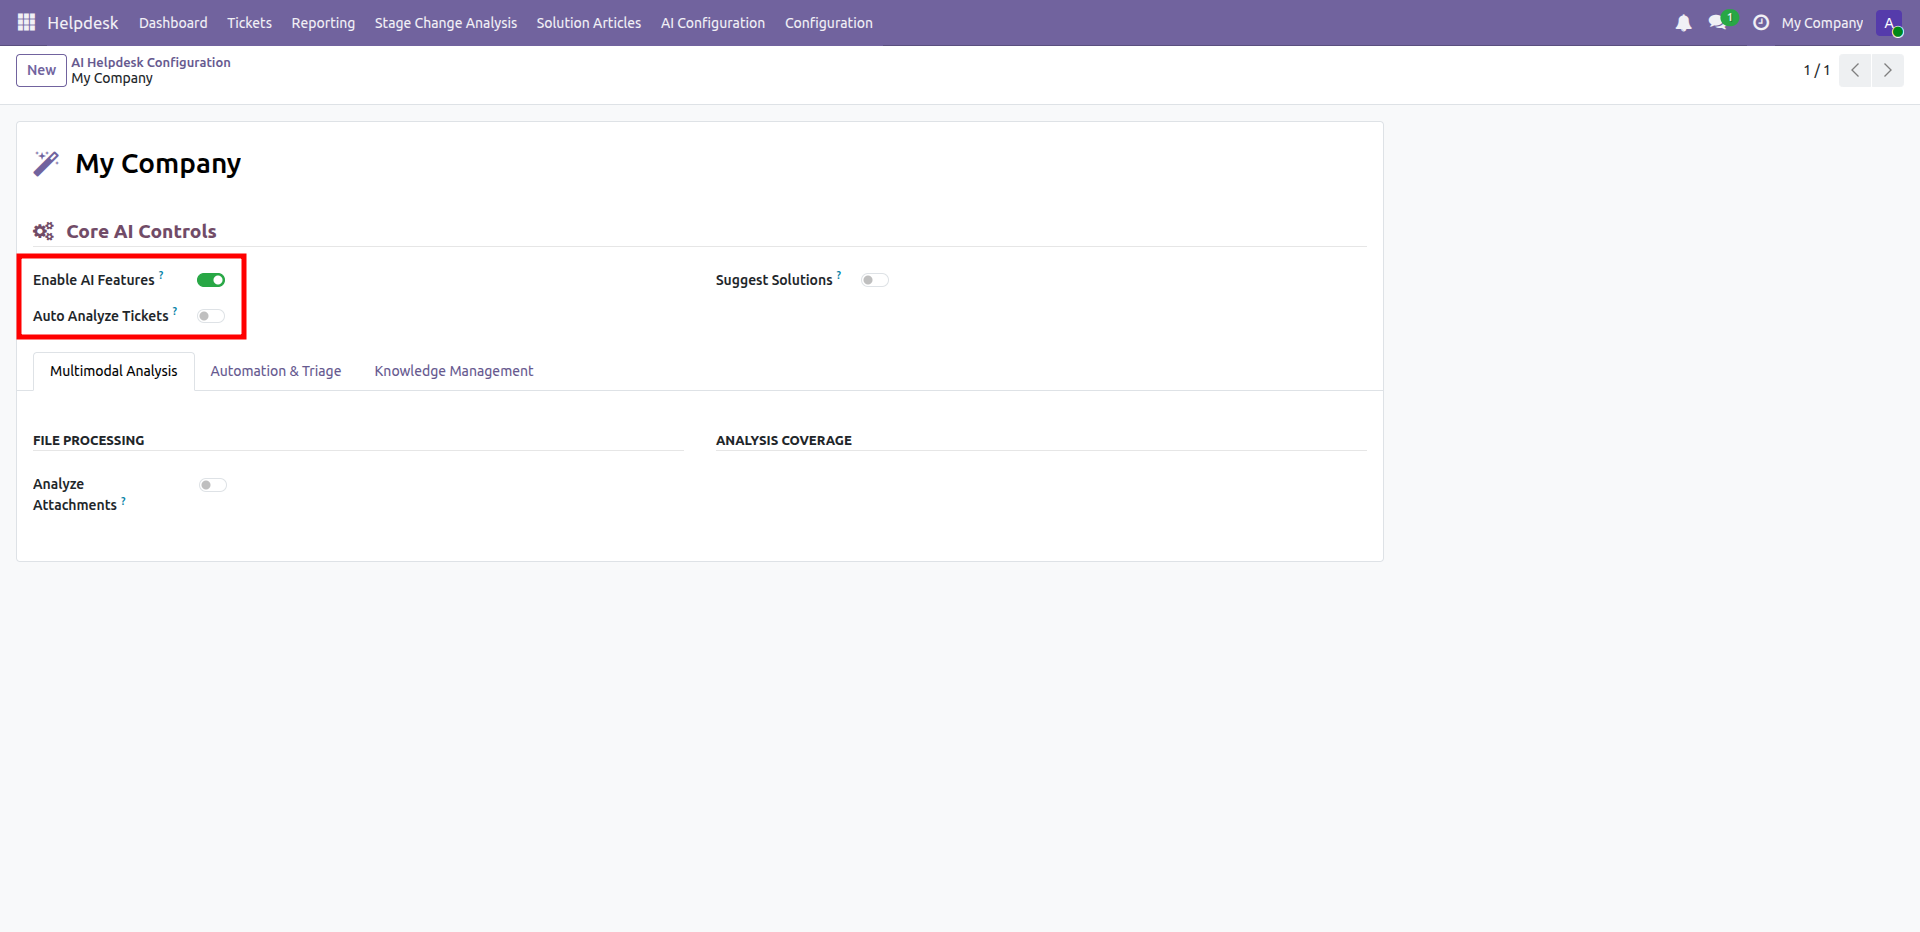Switch to the Automation & Triage tab
The height and width of the screenshot is (932, 1920).
point(276,371)
